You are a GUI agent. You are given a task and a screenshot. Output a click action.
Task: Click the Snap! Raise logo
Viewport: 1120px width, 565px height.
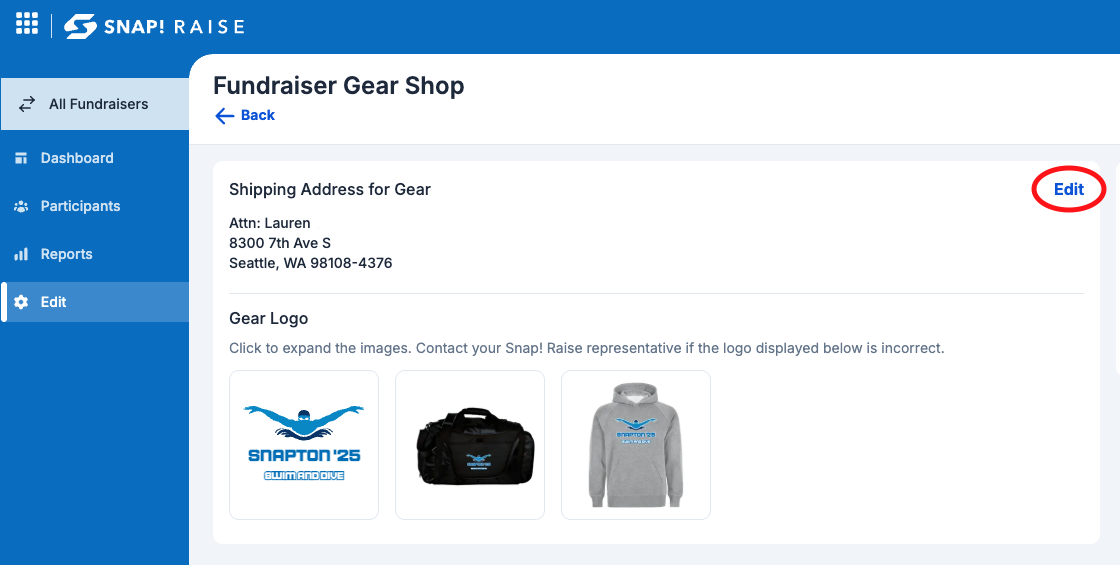point(154,26)
